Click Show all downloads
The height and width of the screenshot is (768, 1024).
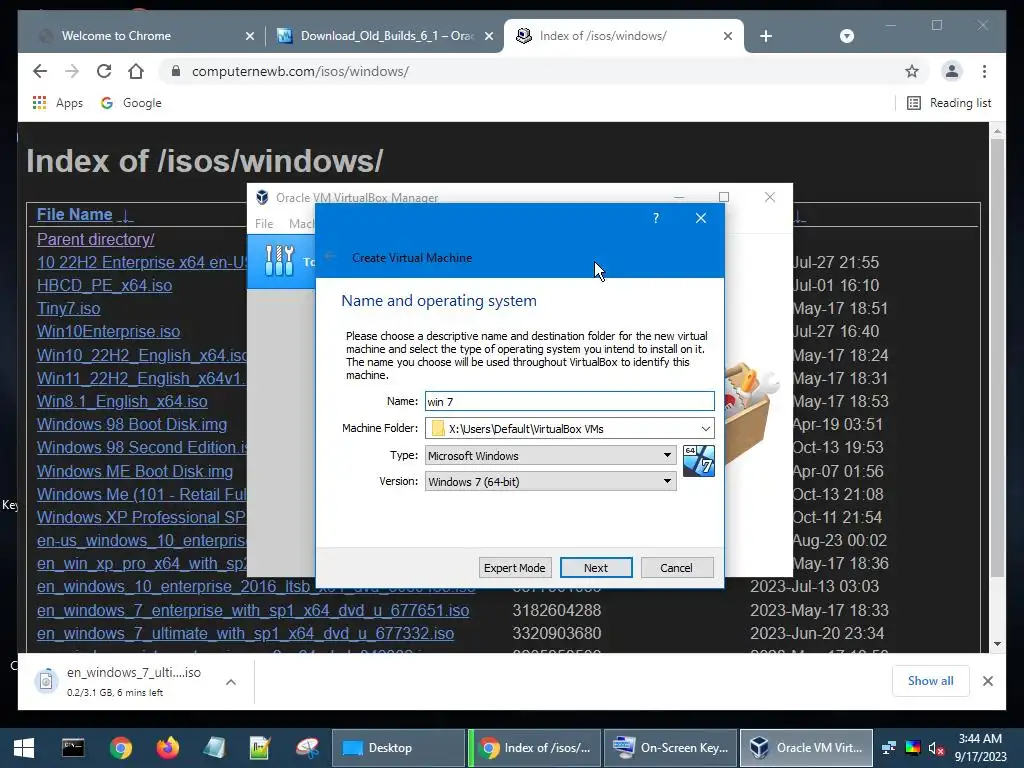tap(930, 681)
